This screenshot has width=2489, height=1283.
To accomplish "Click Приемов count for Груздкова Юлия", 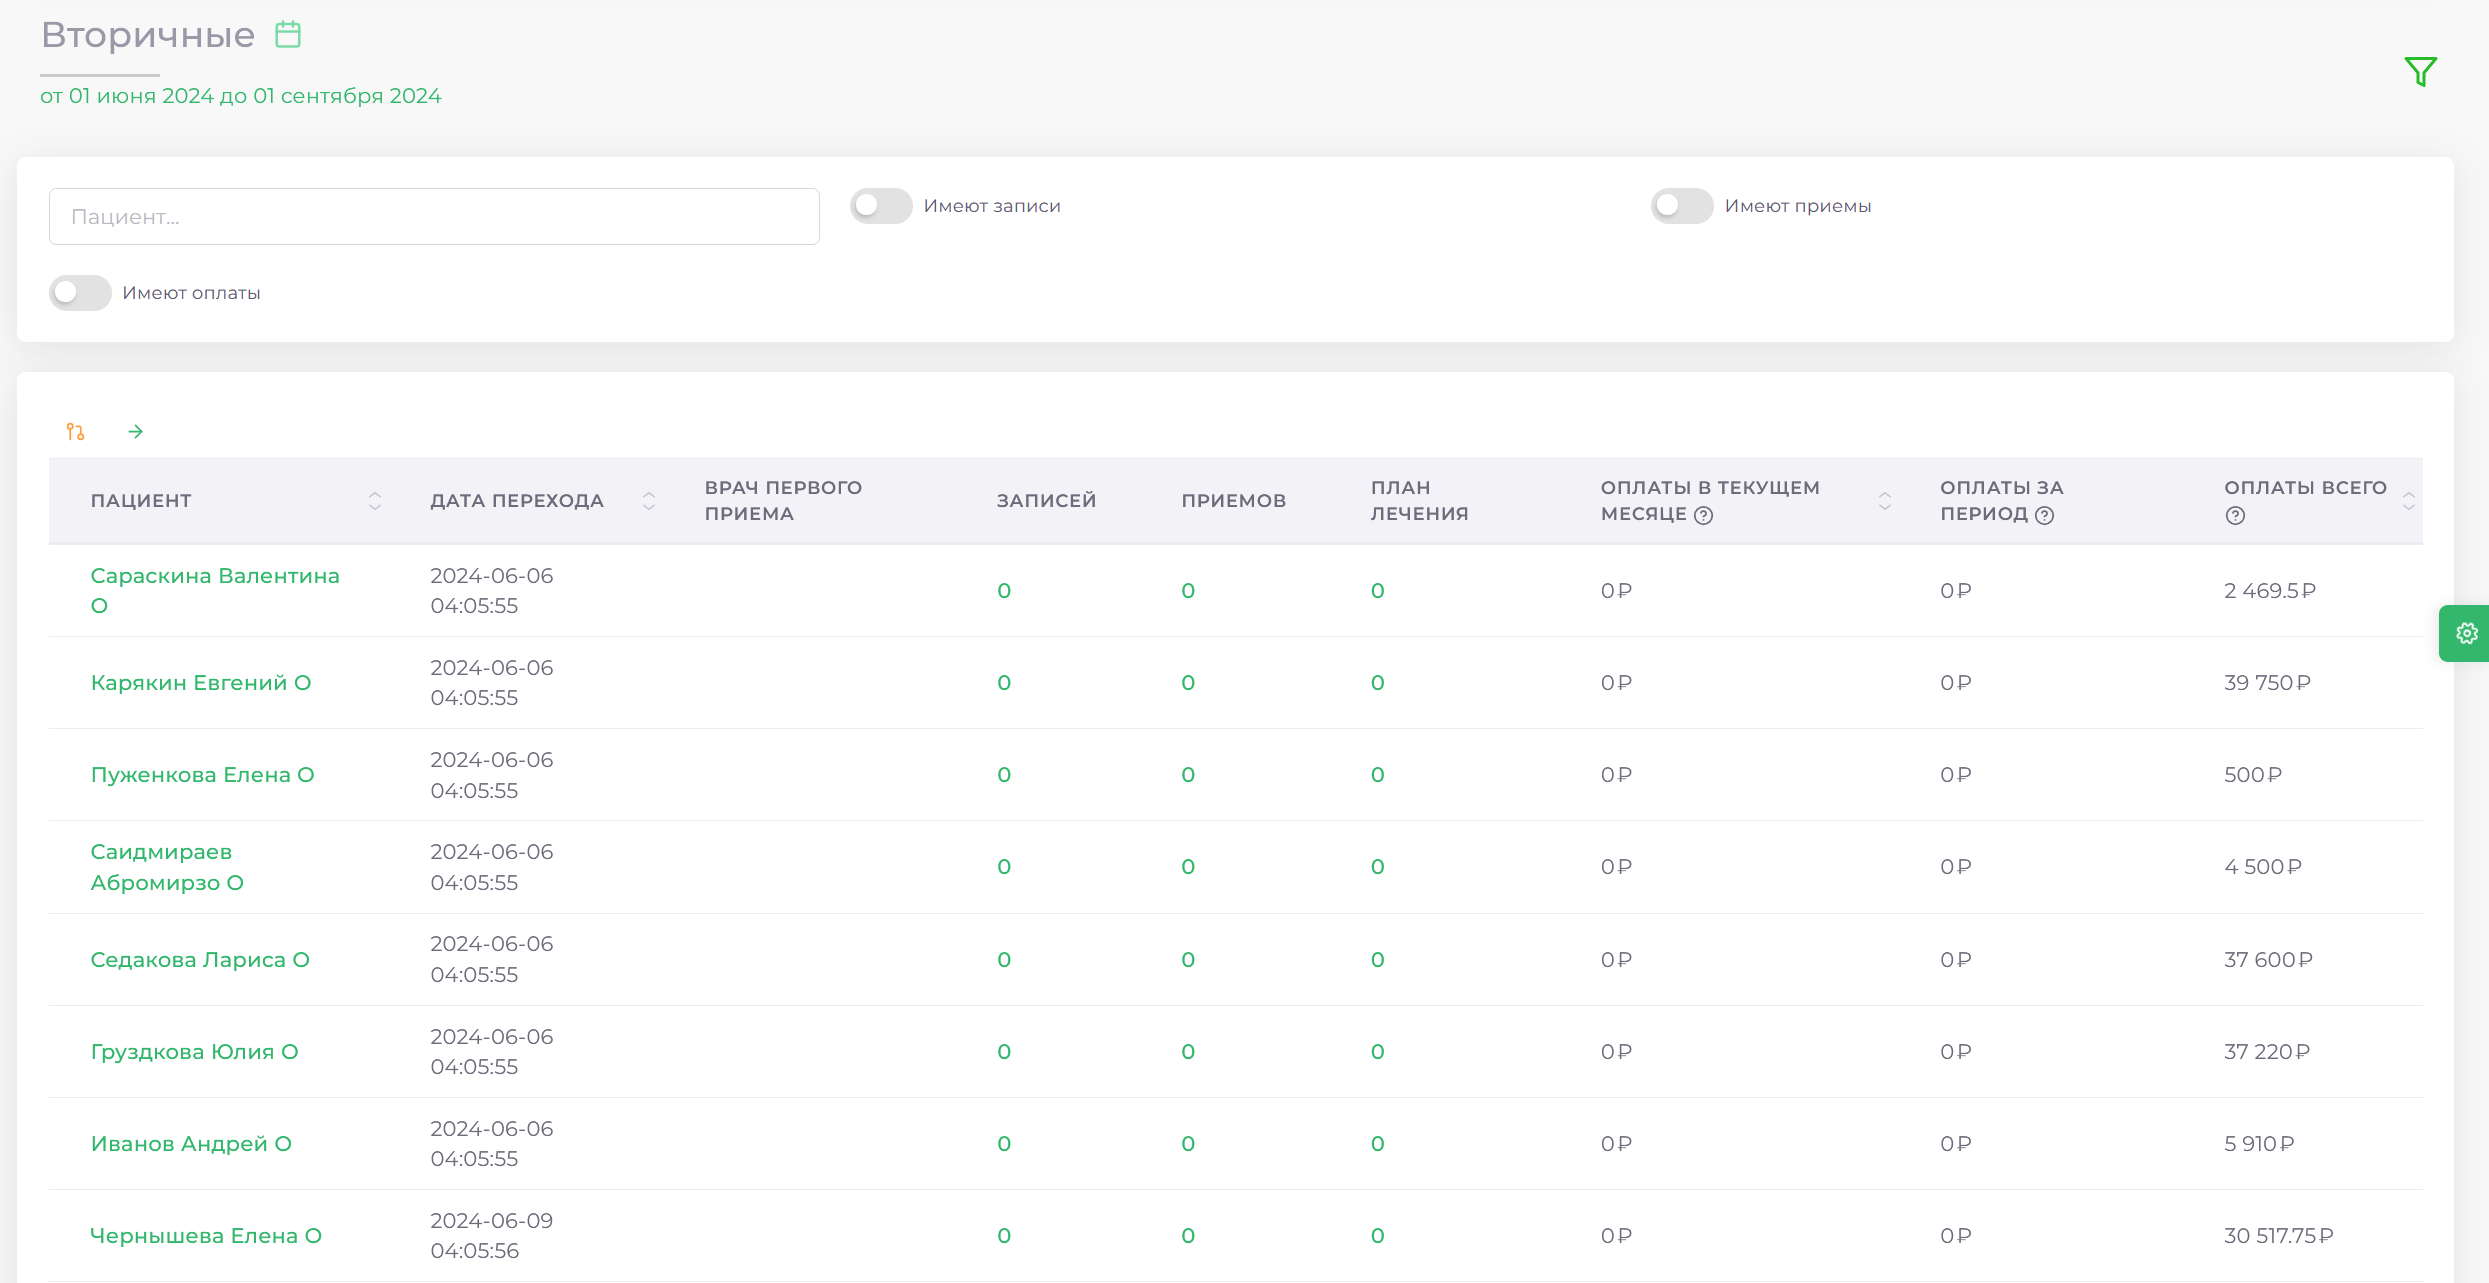I will tap(1188, 1052).
